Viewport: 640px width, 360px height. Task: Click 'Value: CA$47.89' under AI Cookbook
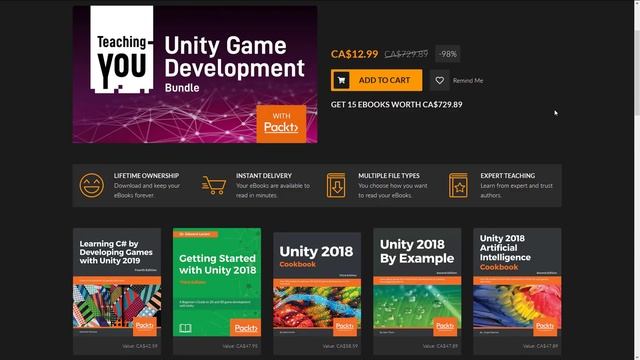coord(540,346)
